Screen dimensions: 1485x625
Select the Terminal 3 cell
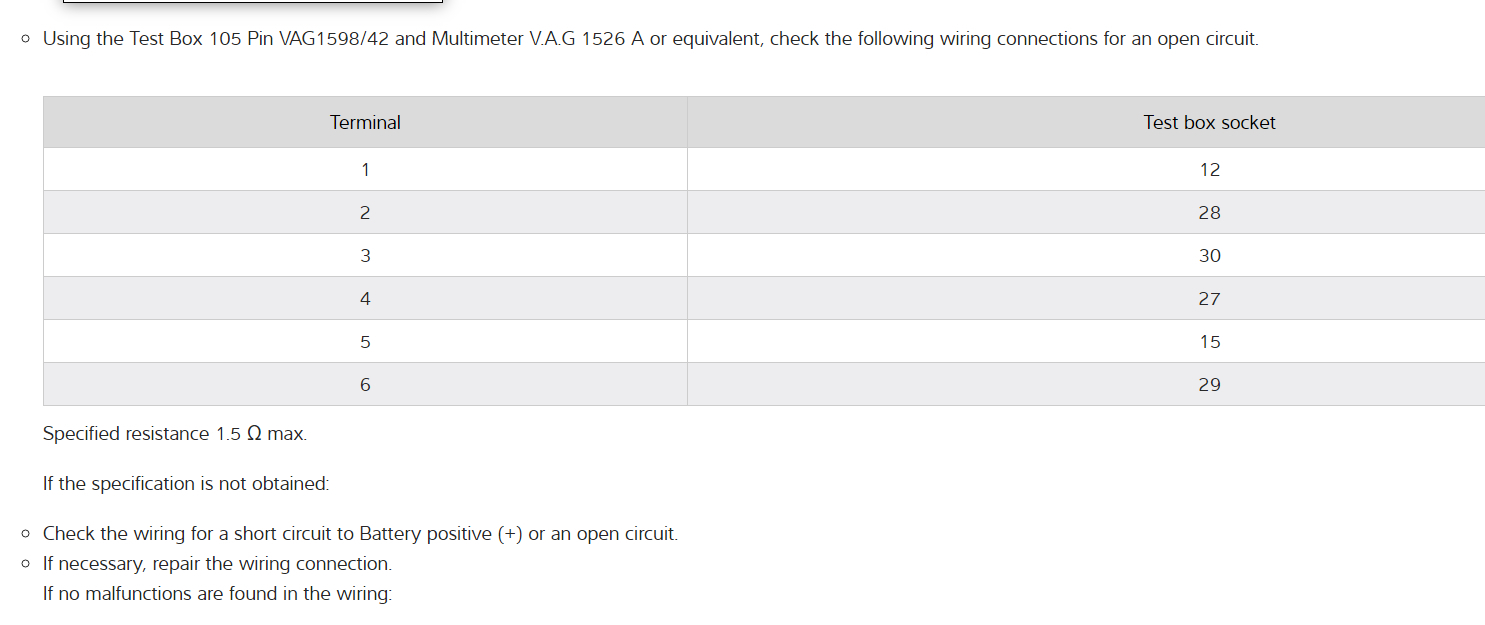click(x=365, y=256)
